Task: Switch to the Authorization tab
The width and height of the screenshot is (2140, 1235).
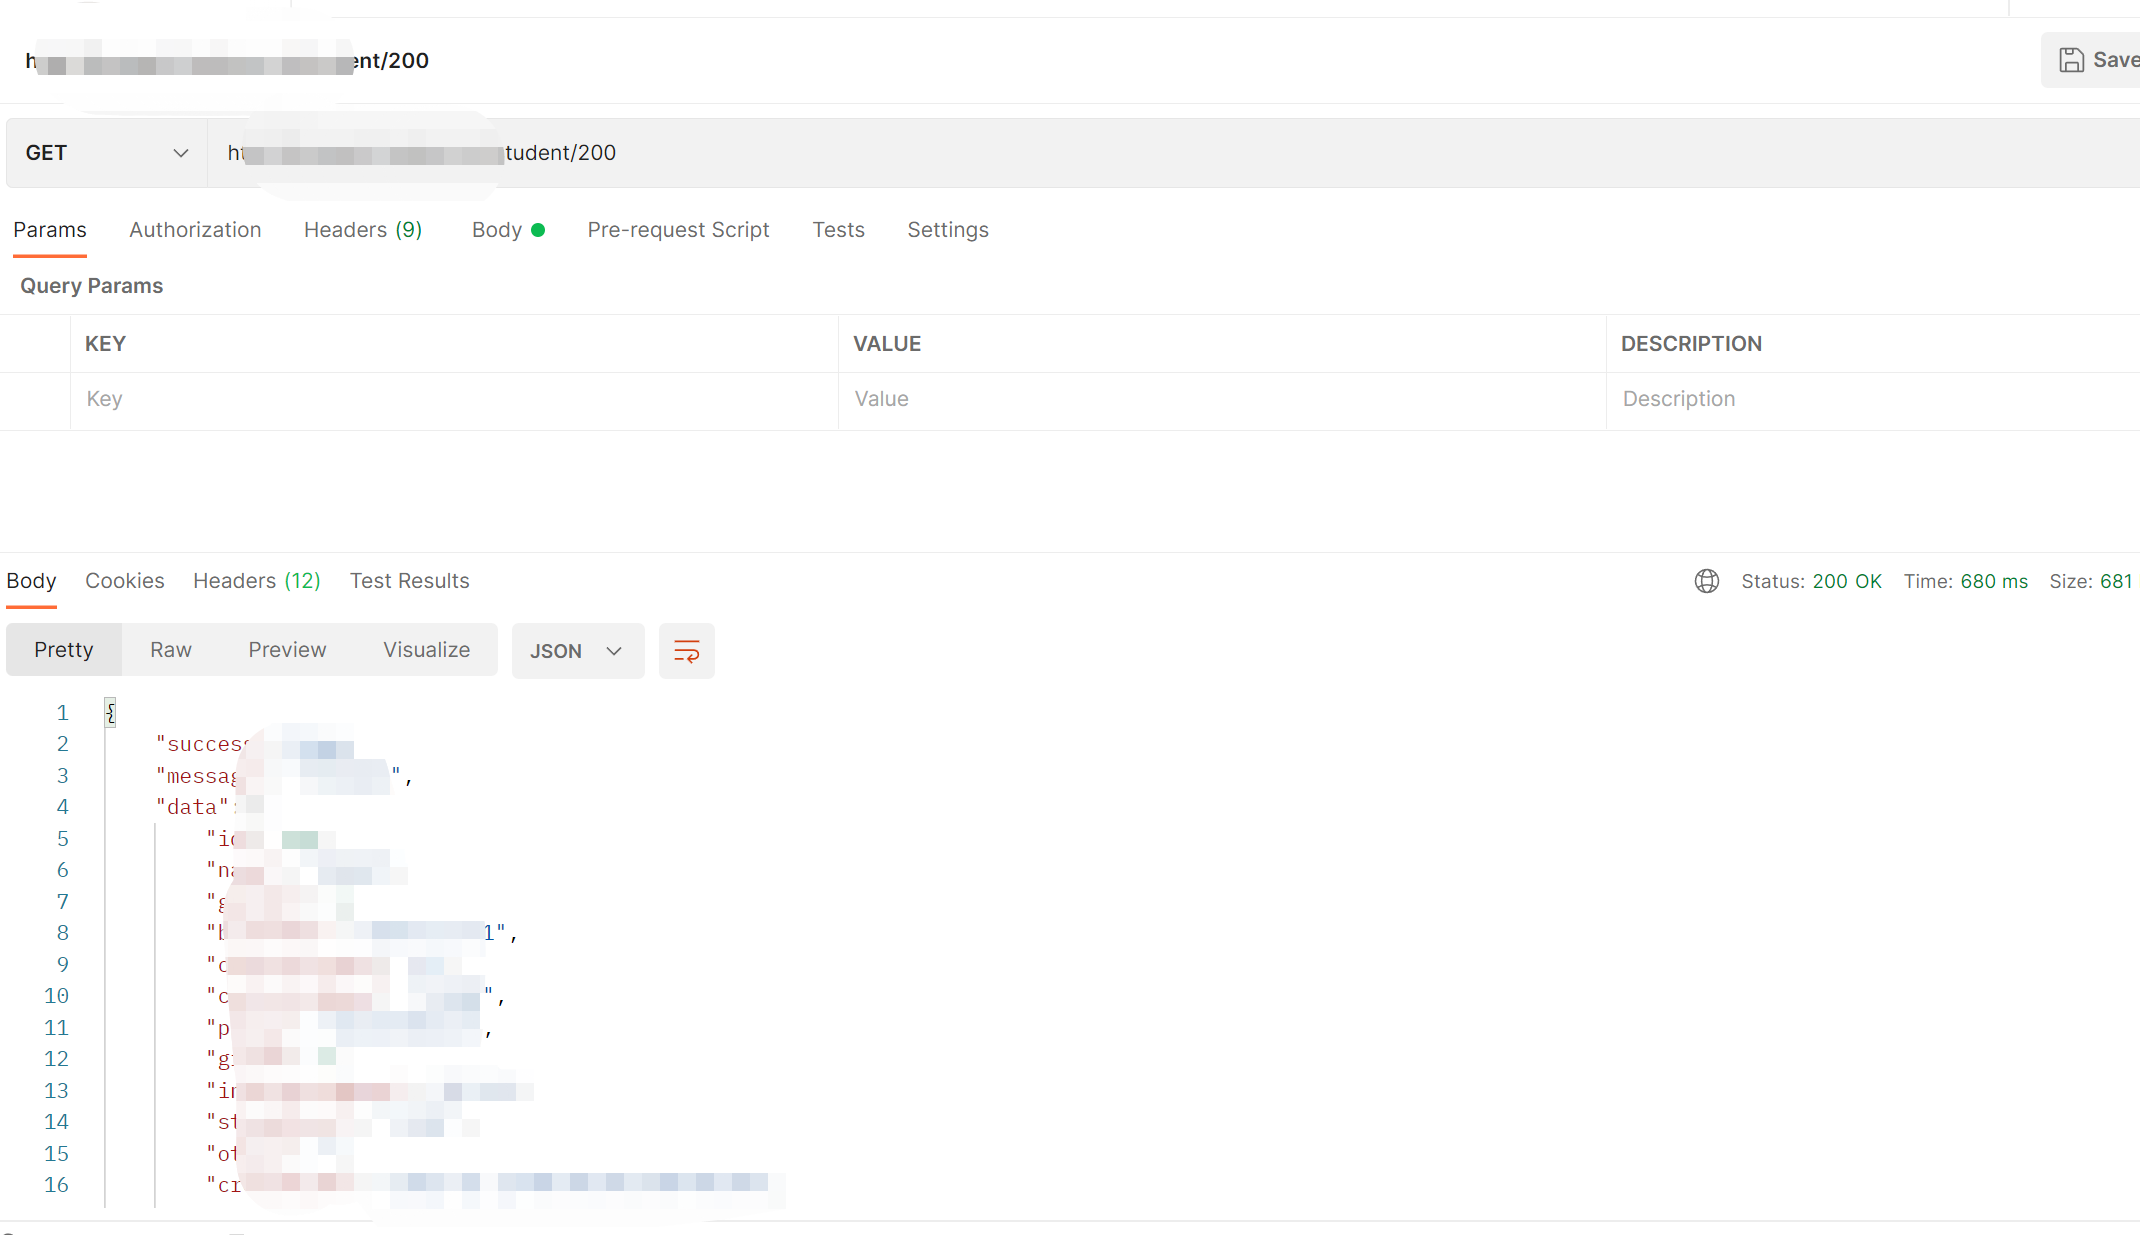Action: (x=195, y=230)
